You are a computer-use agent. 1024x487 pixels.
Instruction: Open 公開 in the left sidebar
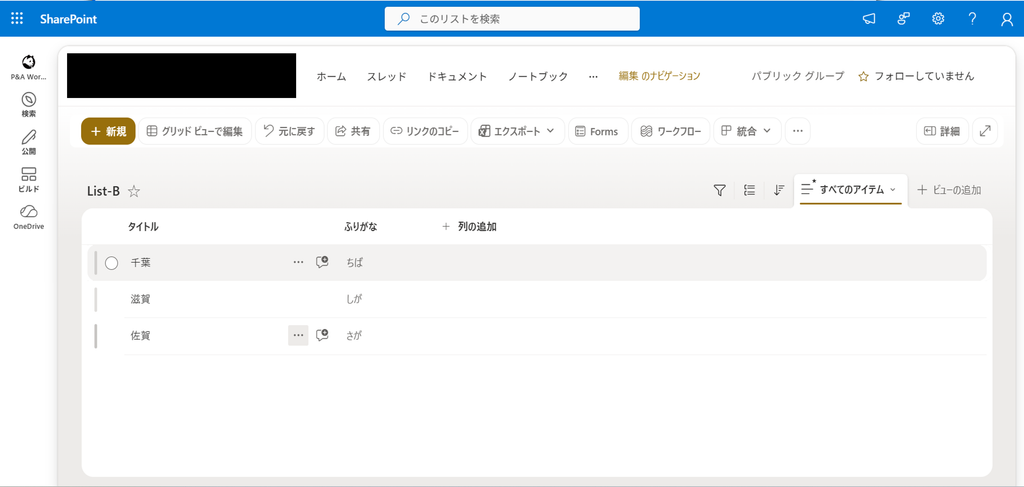click(x=28, y=142)
